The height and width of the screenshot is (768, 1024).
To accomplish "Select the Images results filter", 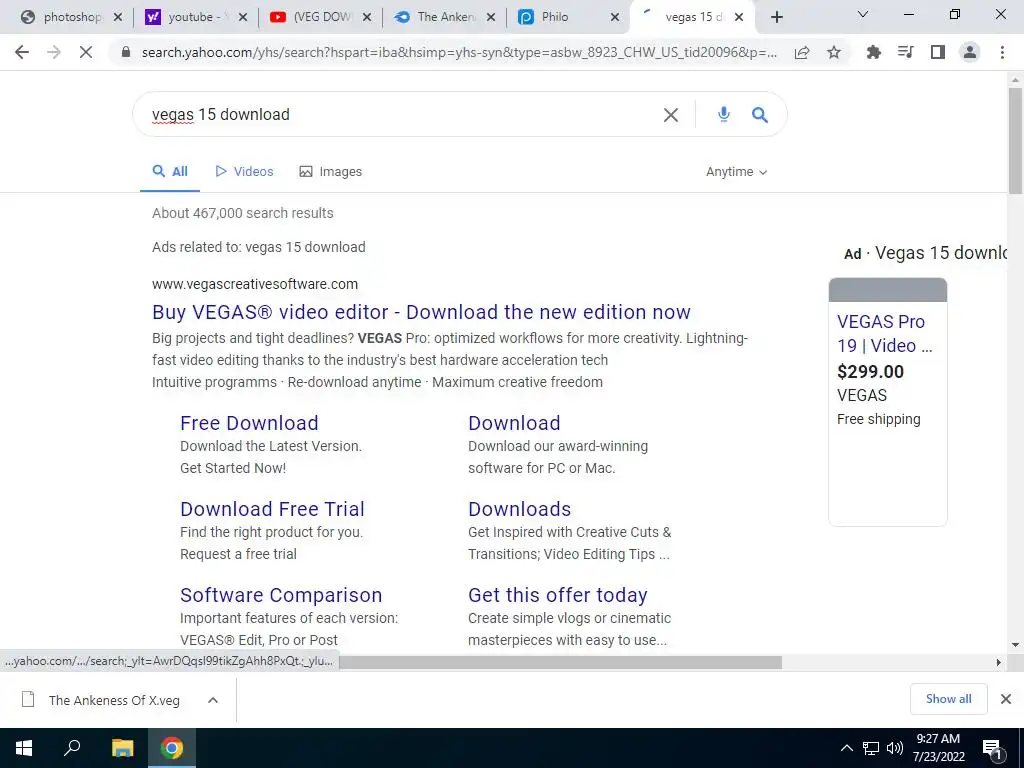I will click(330, 172).
